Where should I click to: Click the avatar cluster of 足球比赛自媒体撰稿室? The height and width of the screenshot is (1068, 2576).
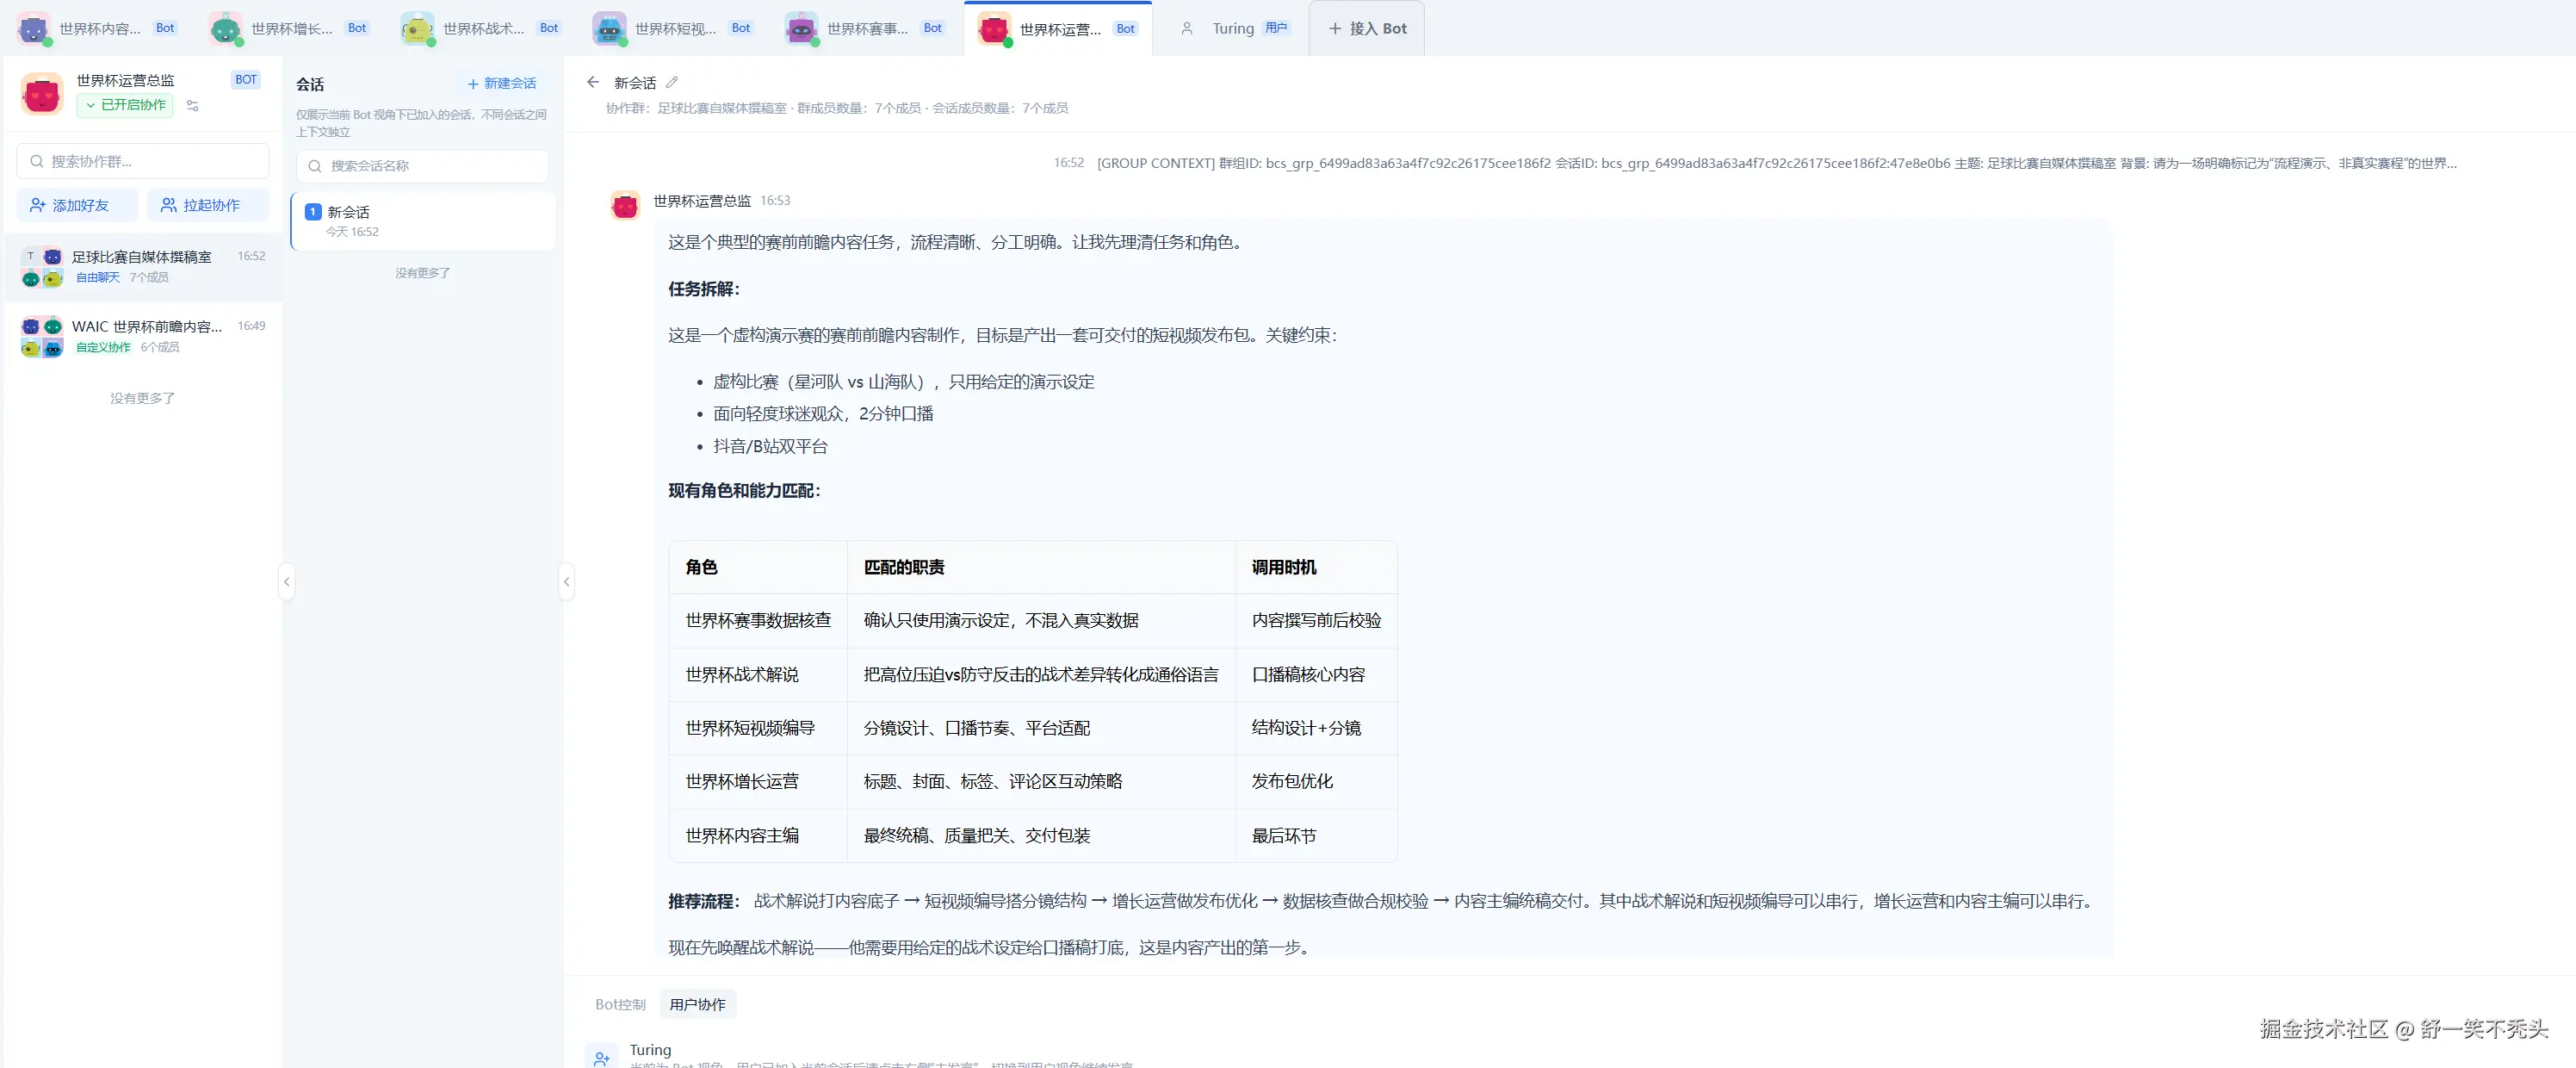[42, 267]
